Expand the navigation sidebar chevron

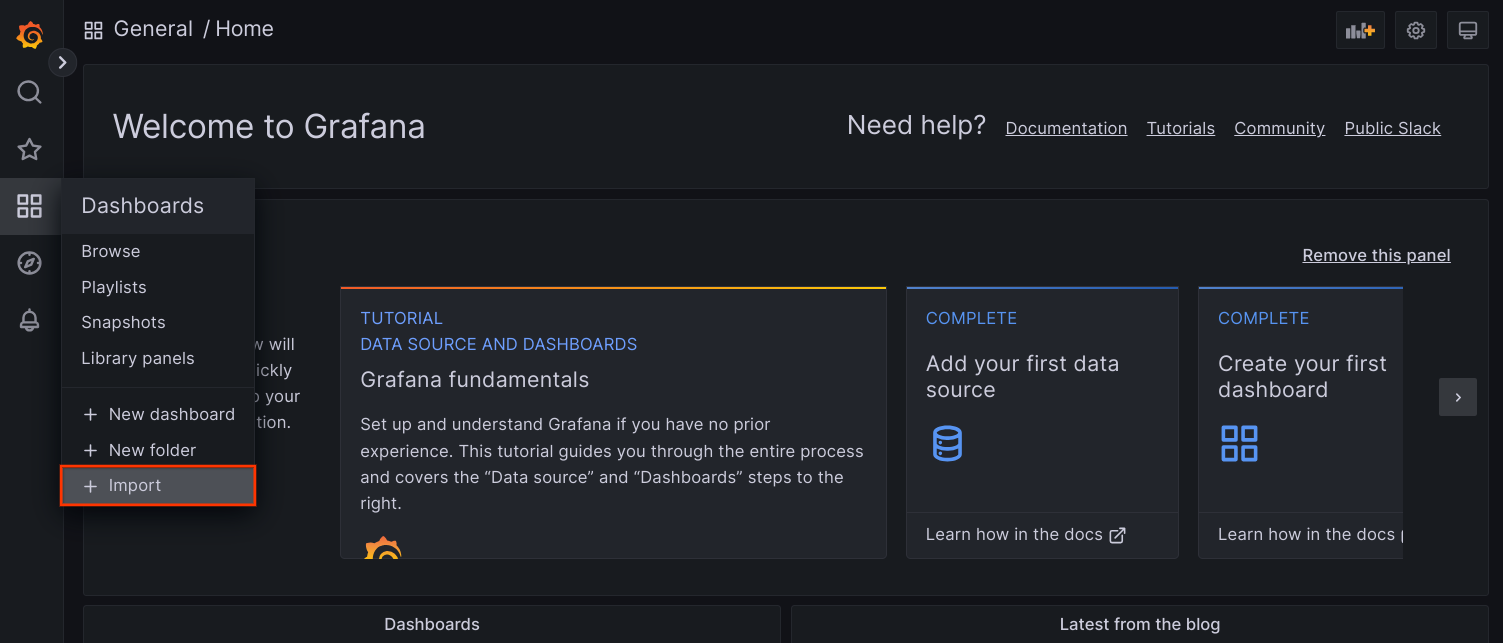pos(62,61)
